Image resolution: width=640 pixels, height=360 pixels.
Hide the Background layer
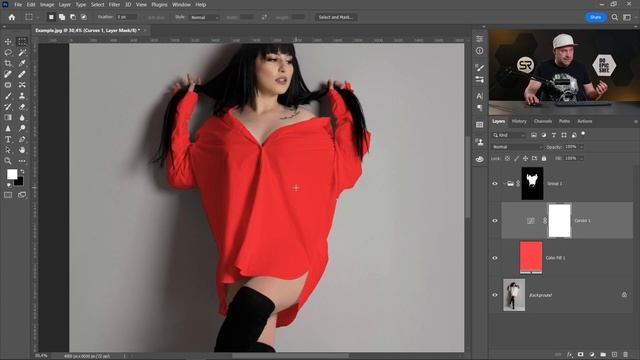(x=495, y=295)
